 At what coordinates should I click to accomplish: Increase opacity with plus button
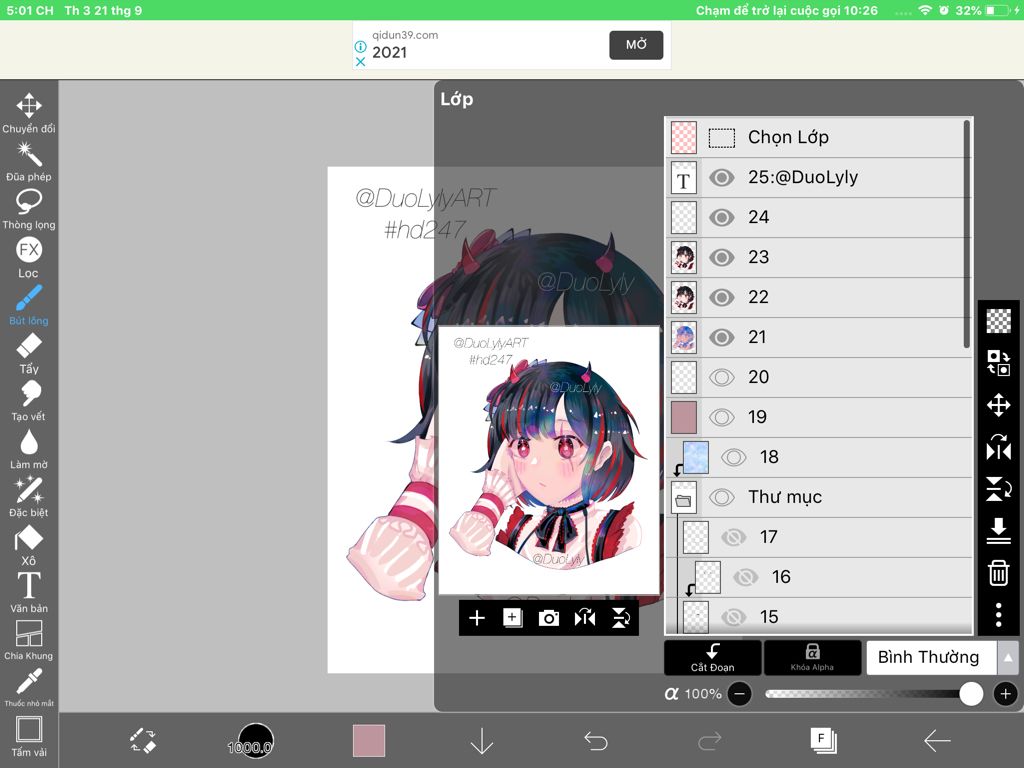(x=1005, y=694)
